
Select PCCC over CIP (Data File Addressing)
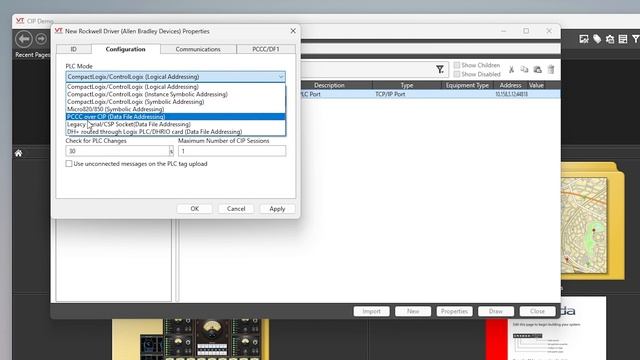tap(176, 117)
